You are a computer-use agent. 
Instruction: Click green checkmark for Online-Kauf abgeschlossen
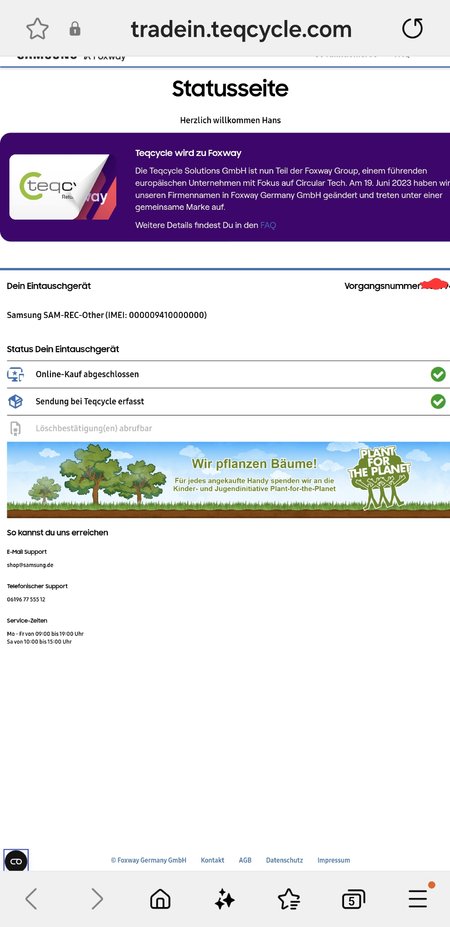[438, 374]
